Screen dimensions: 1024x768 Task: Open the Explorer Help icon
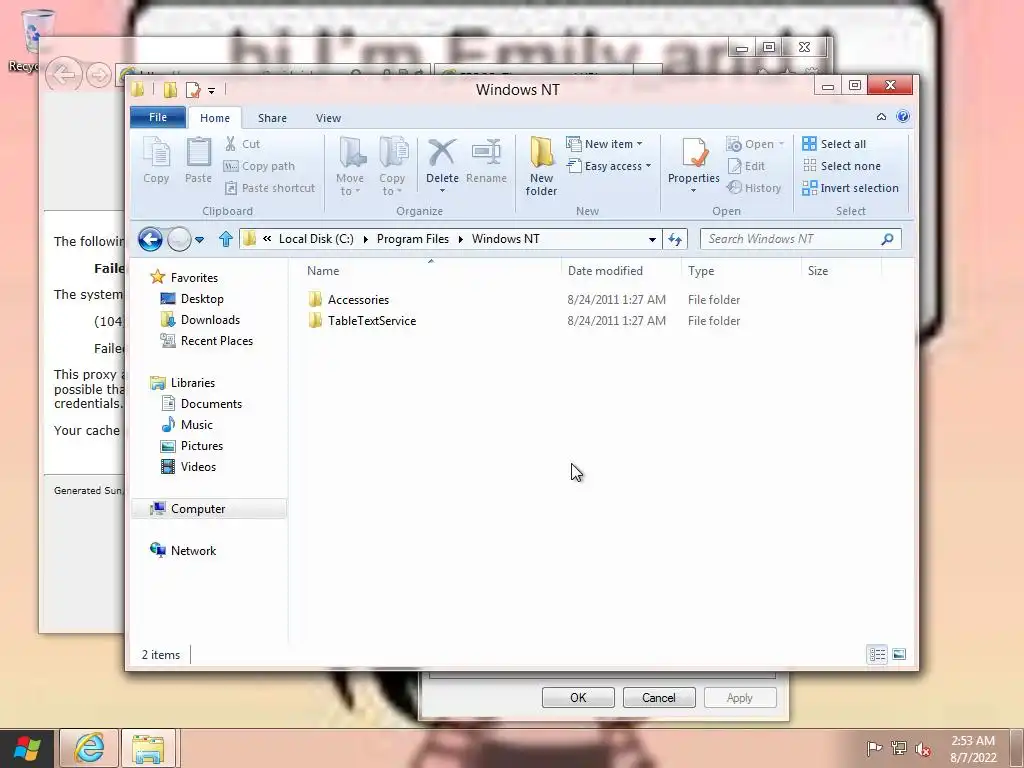click(x=903, y=116)
